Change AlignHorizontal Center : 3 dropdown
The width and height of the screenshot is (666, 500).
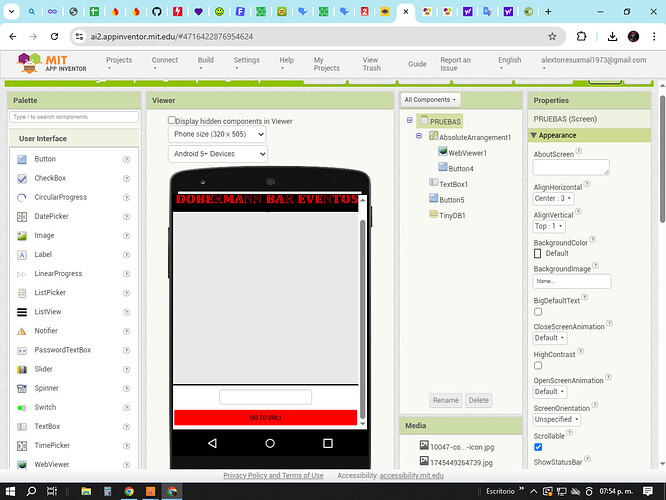coord(553,198)
